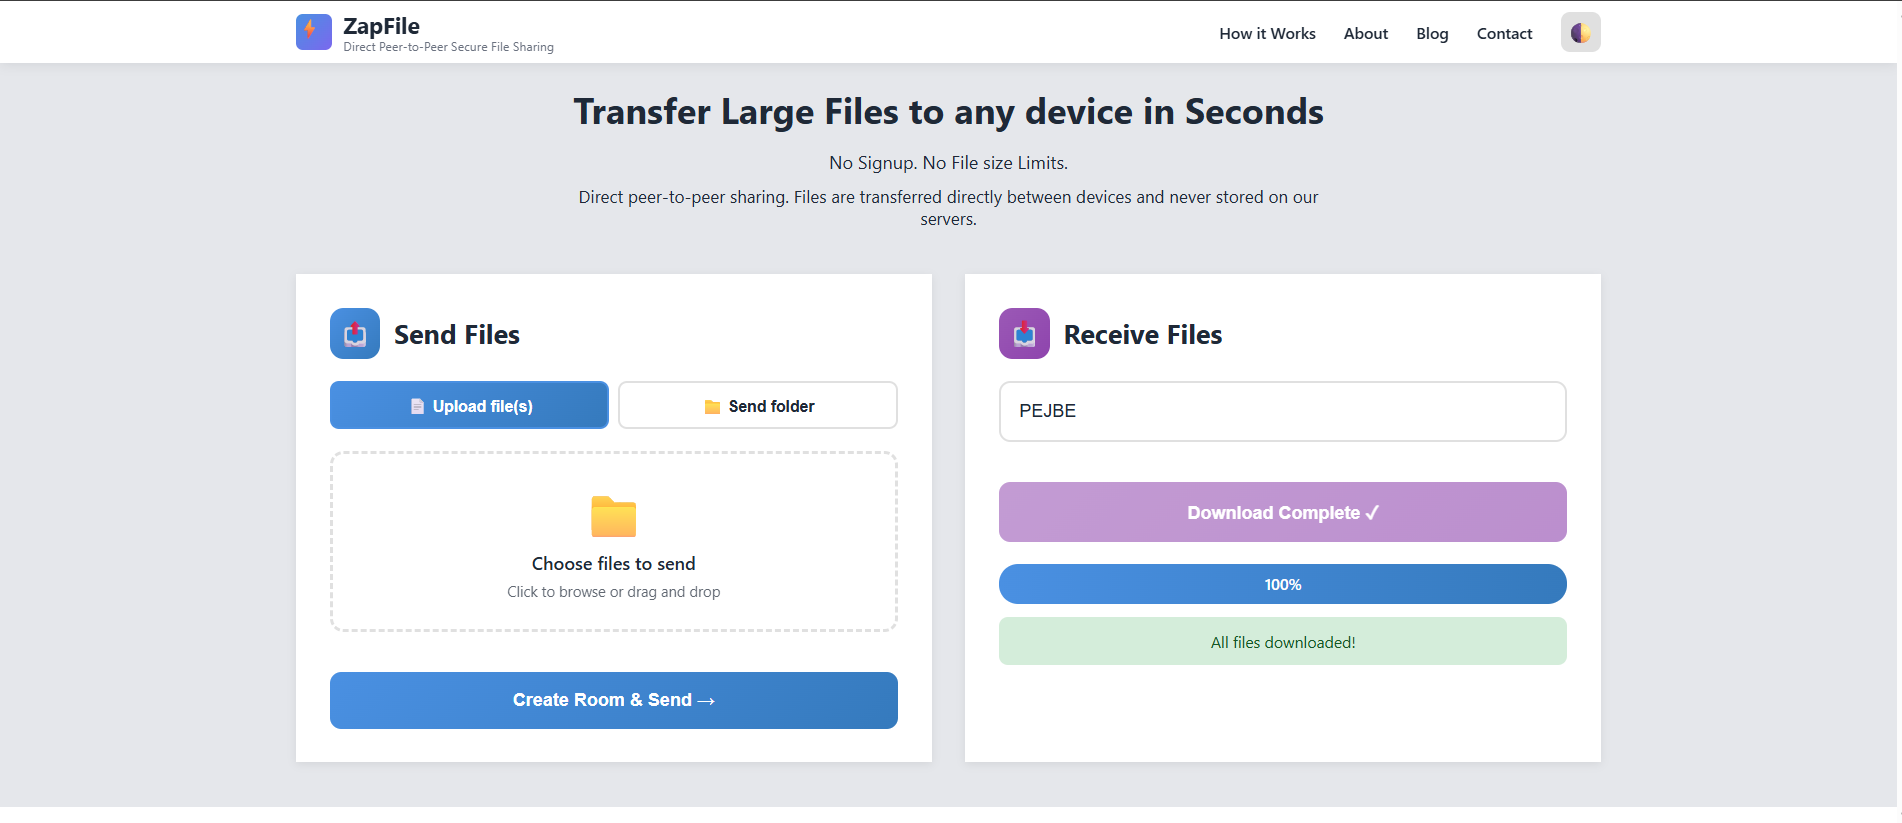Switch to the Send folder option
This screenshot has height=823, width=1902.
point(757,405)
